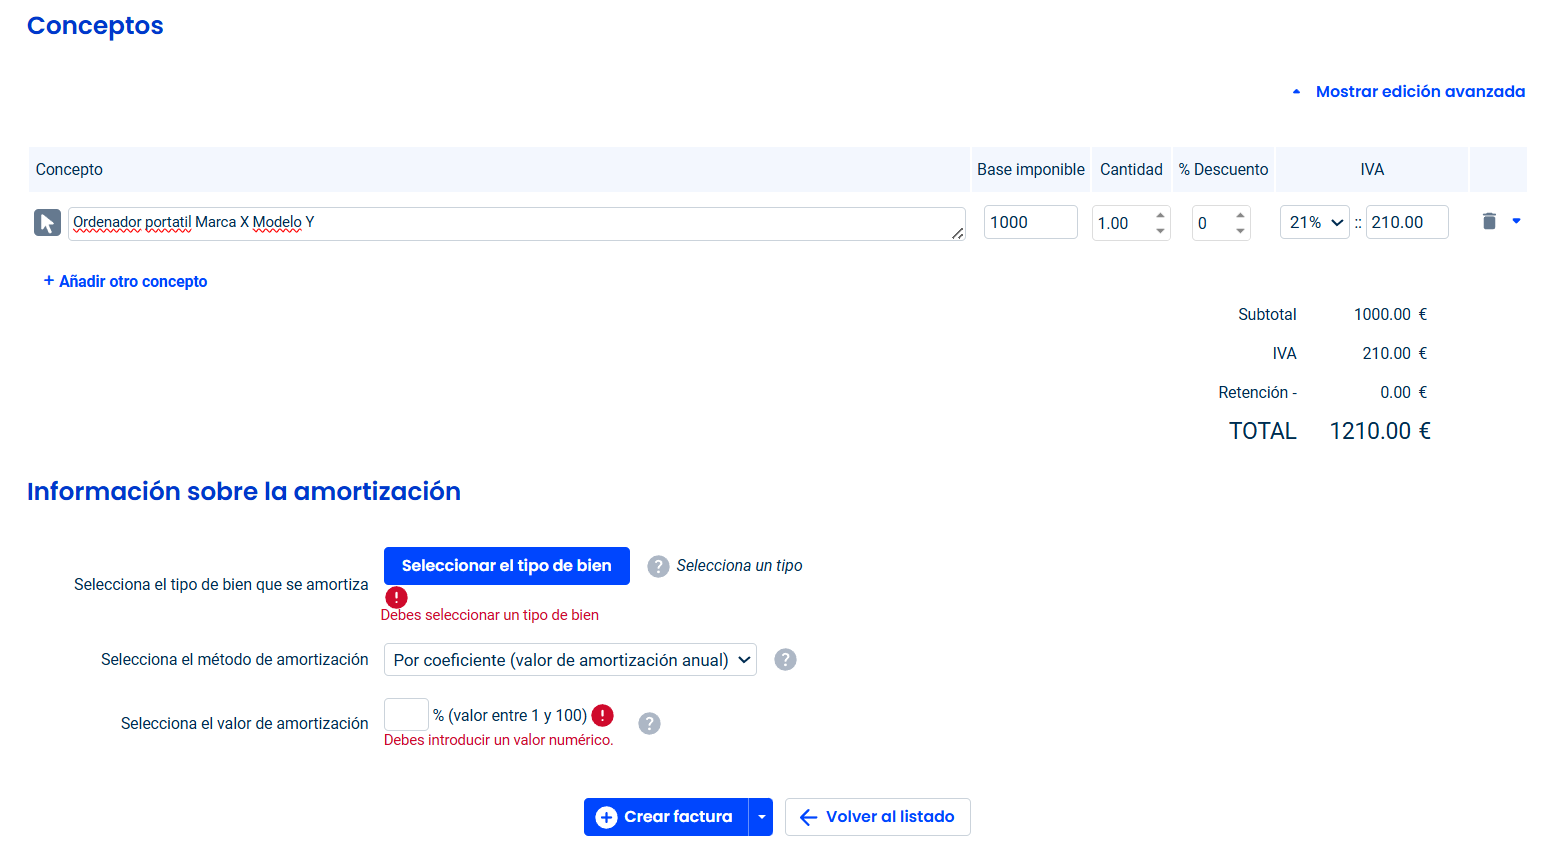Open Mostrar edición avanzada link
The image size is (1548, 849).
(x=1420, y=91)
